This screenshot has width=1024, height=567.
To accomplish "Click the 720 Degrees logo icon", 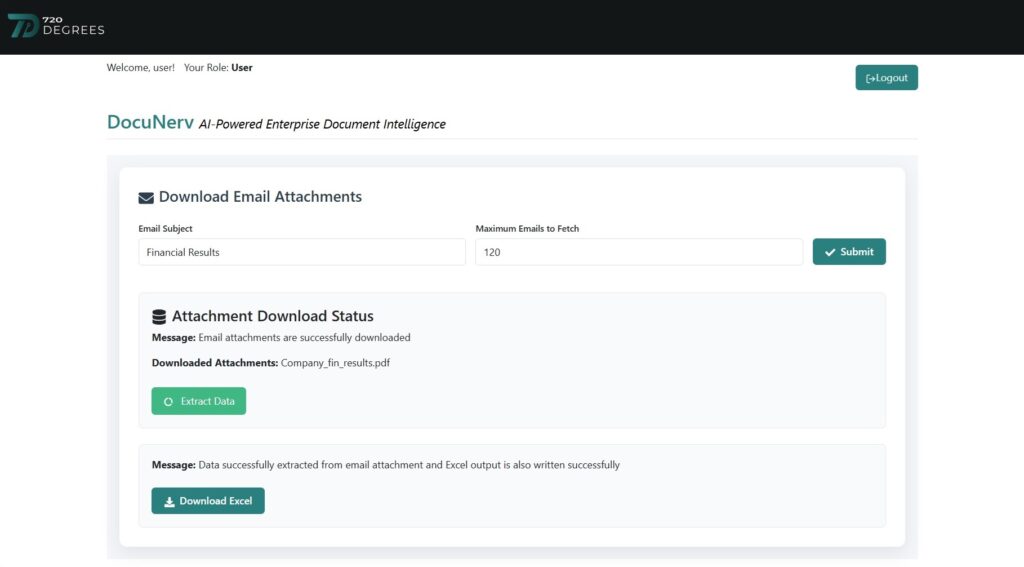I will (24, 26).
